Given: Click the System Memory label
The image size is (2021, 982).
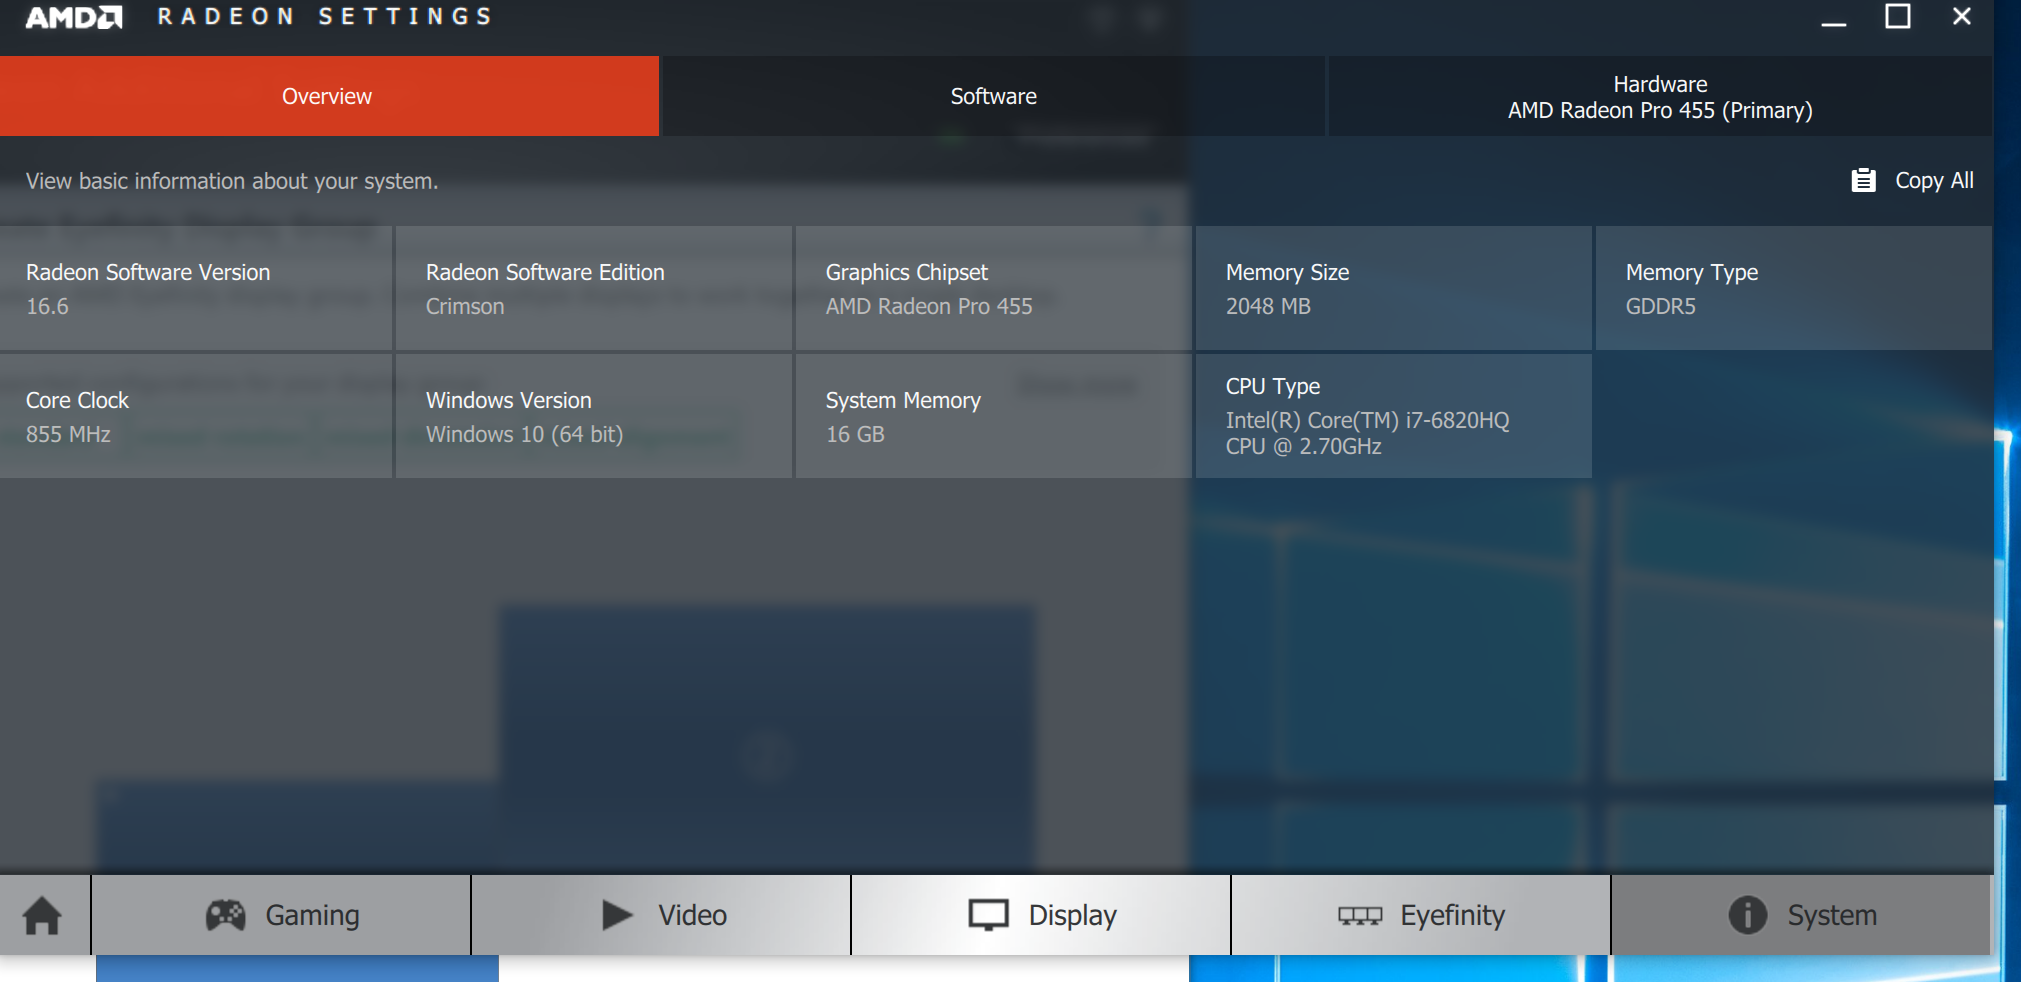Looking at the screenshot, I should point(903,400).
